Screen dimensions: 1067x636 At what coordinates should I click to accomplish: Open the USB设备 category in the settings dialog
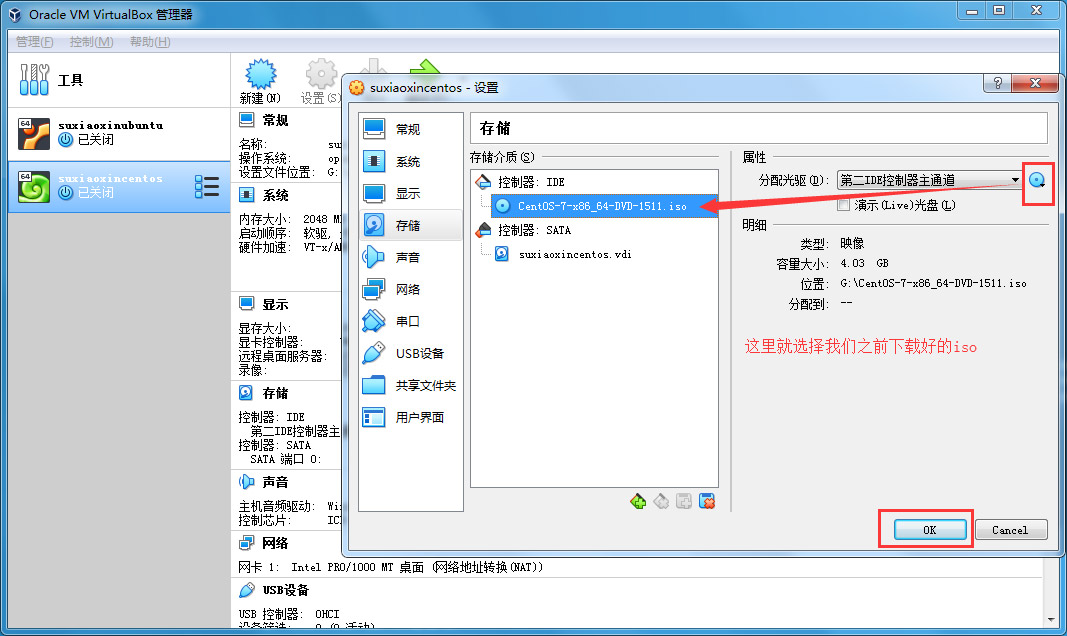pyautogui.click(x=410, y=353)
